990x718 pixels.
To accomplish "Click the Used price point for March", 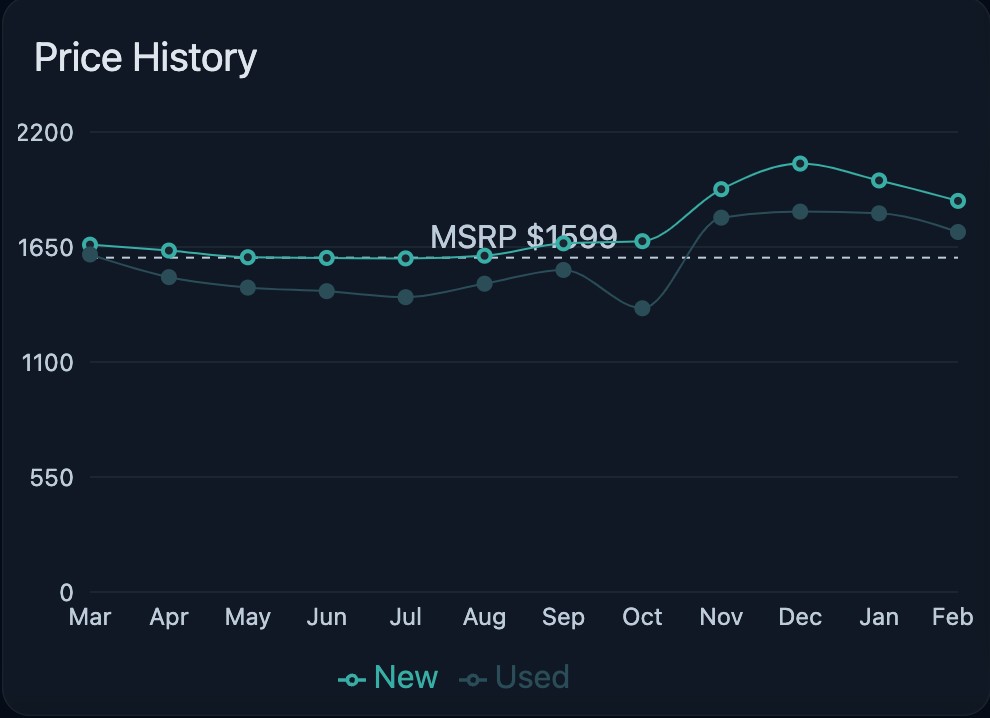I will click(x=90, y=254).
